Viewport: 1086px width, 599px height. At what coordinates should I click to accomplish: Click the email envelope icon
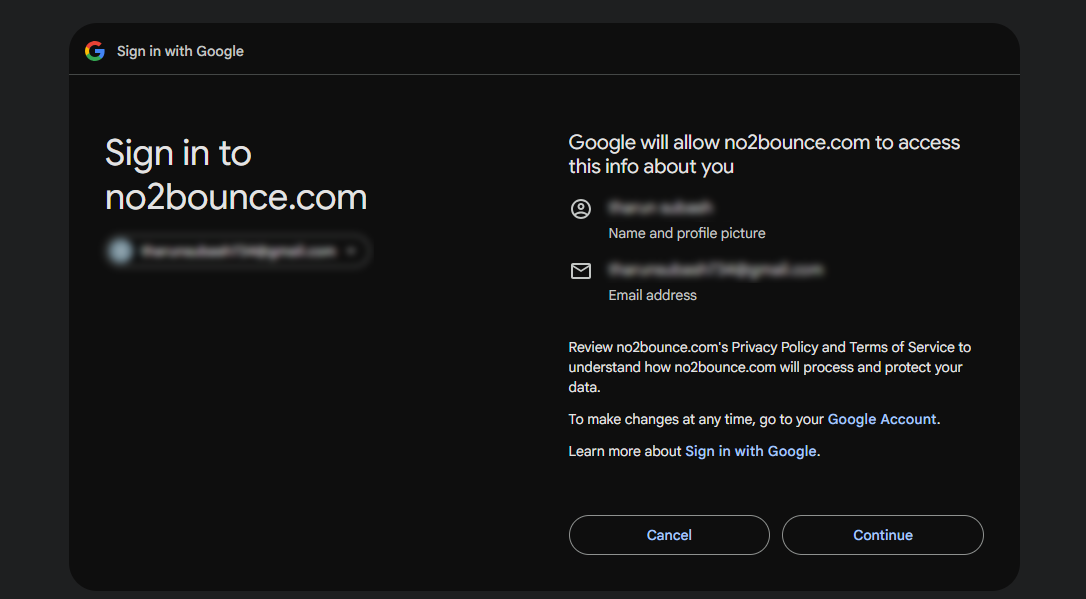[x=580, y=271]
